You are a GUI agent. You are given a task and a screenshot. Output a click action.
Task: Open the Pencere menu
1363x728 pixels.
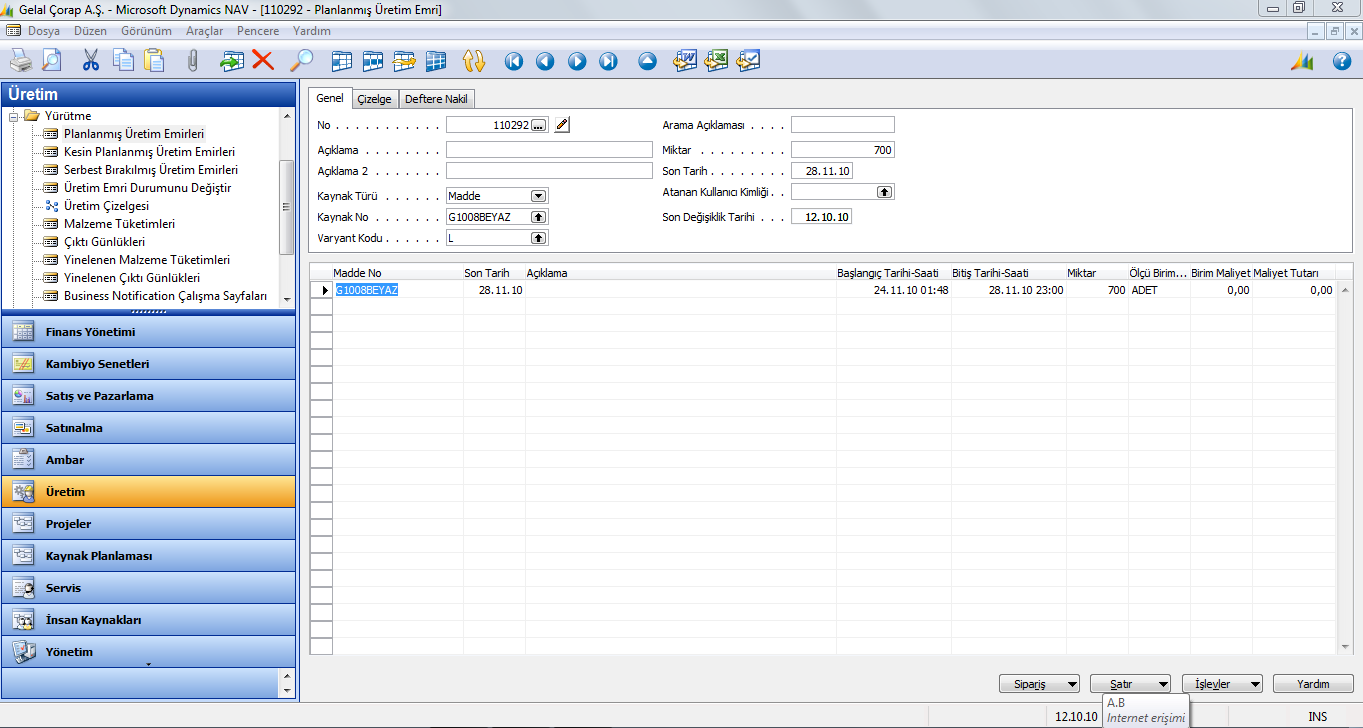[258, 31]
